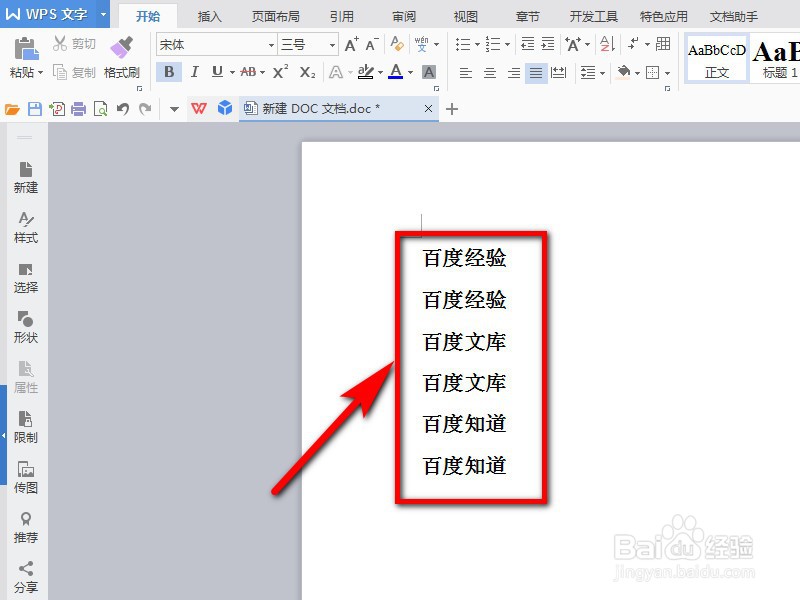Apply subscript X₂ formatting
The width and height of the screenshot is (800, 600).
pos(307,72)
